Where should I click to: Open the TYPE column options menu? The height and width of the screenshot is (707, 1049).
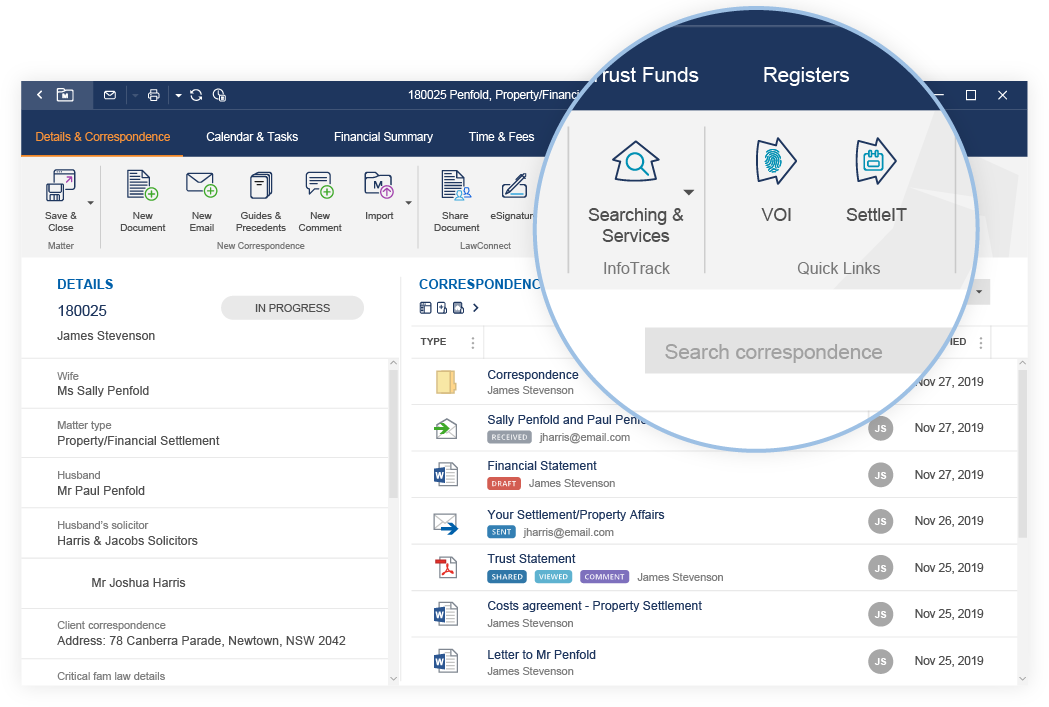pyautogui.click(x=472, y=342)
